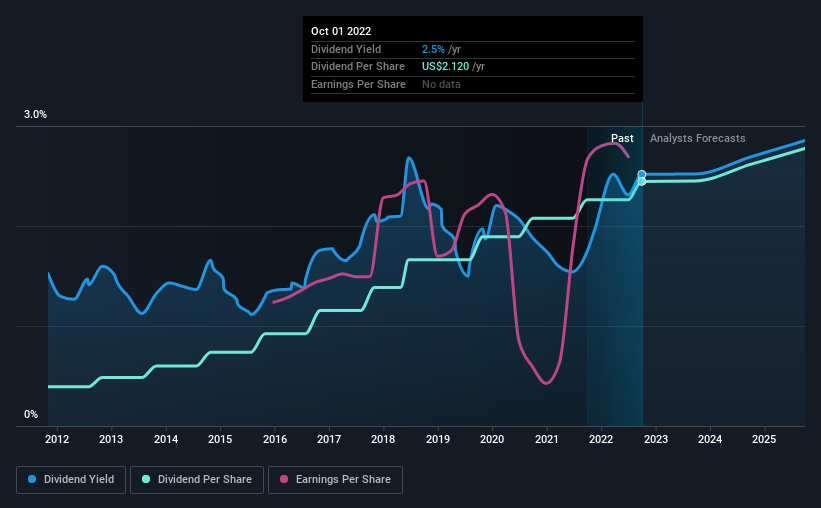This screenshot has height=508, width=821.
Task: Click the No data earnings value in tooltip
Action: (441, 84)
